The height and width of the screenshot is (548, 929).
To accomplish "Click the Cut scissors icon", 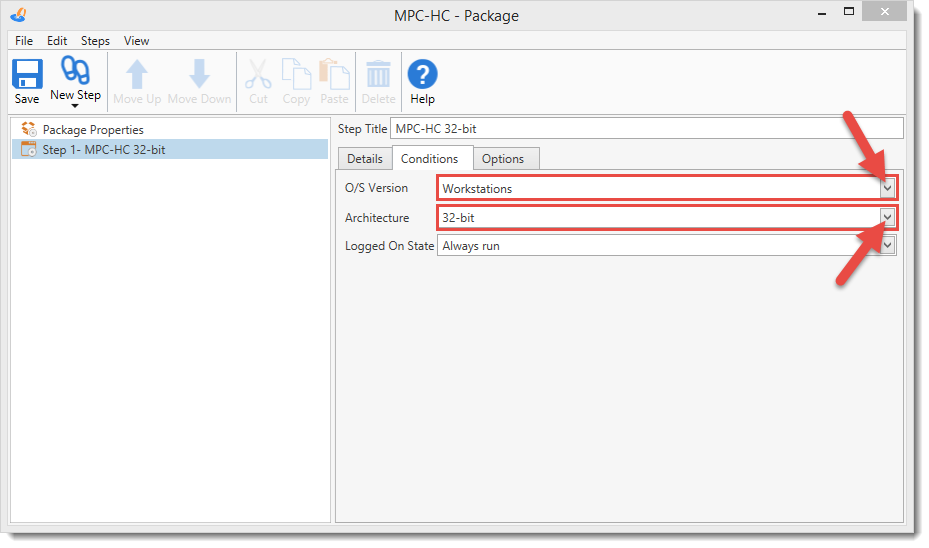I will (x=258, y=74).
